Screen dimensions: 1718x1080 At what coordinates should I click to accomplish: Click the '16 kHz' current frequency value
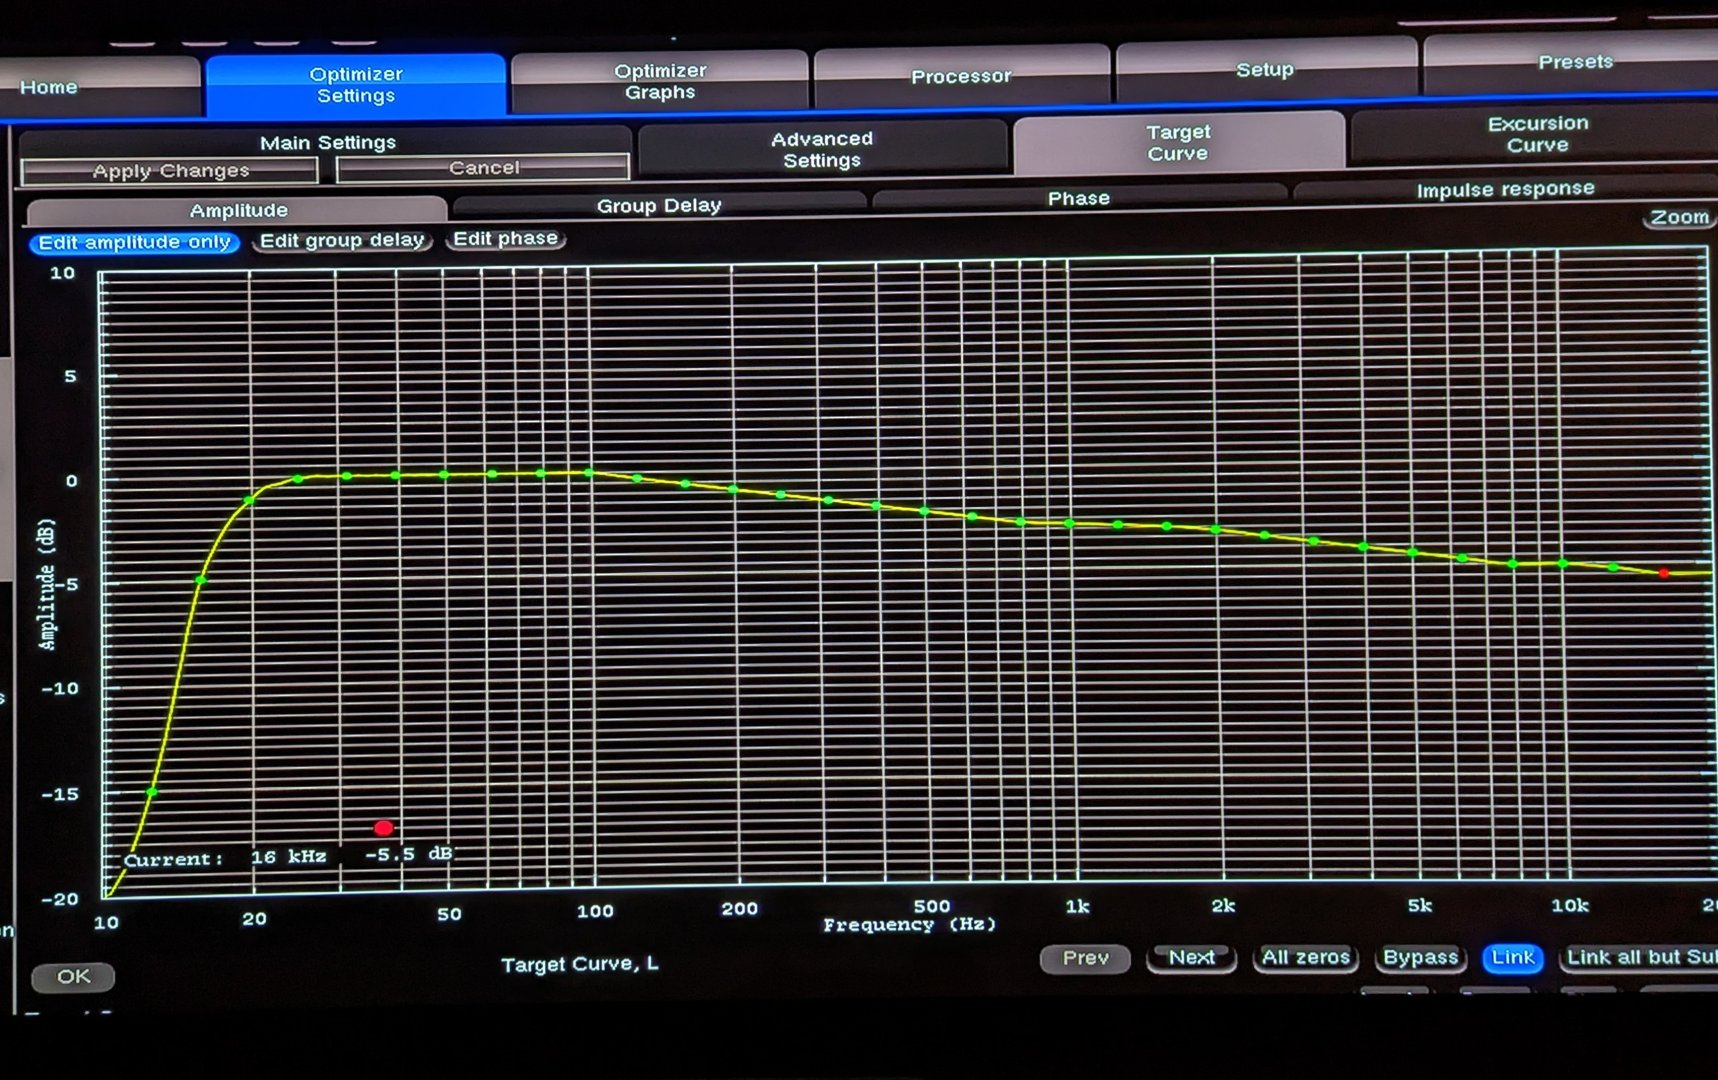(288, 857)
